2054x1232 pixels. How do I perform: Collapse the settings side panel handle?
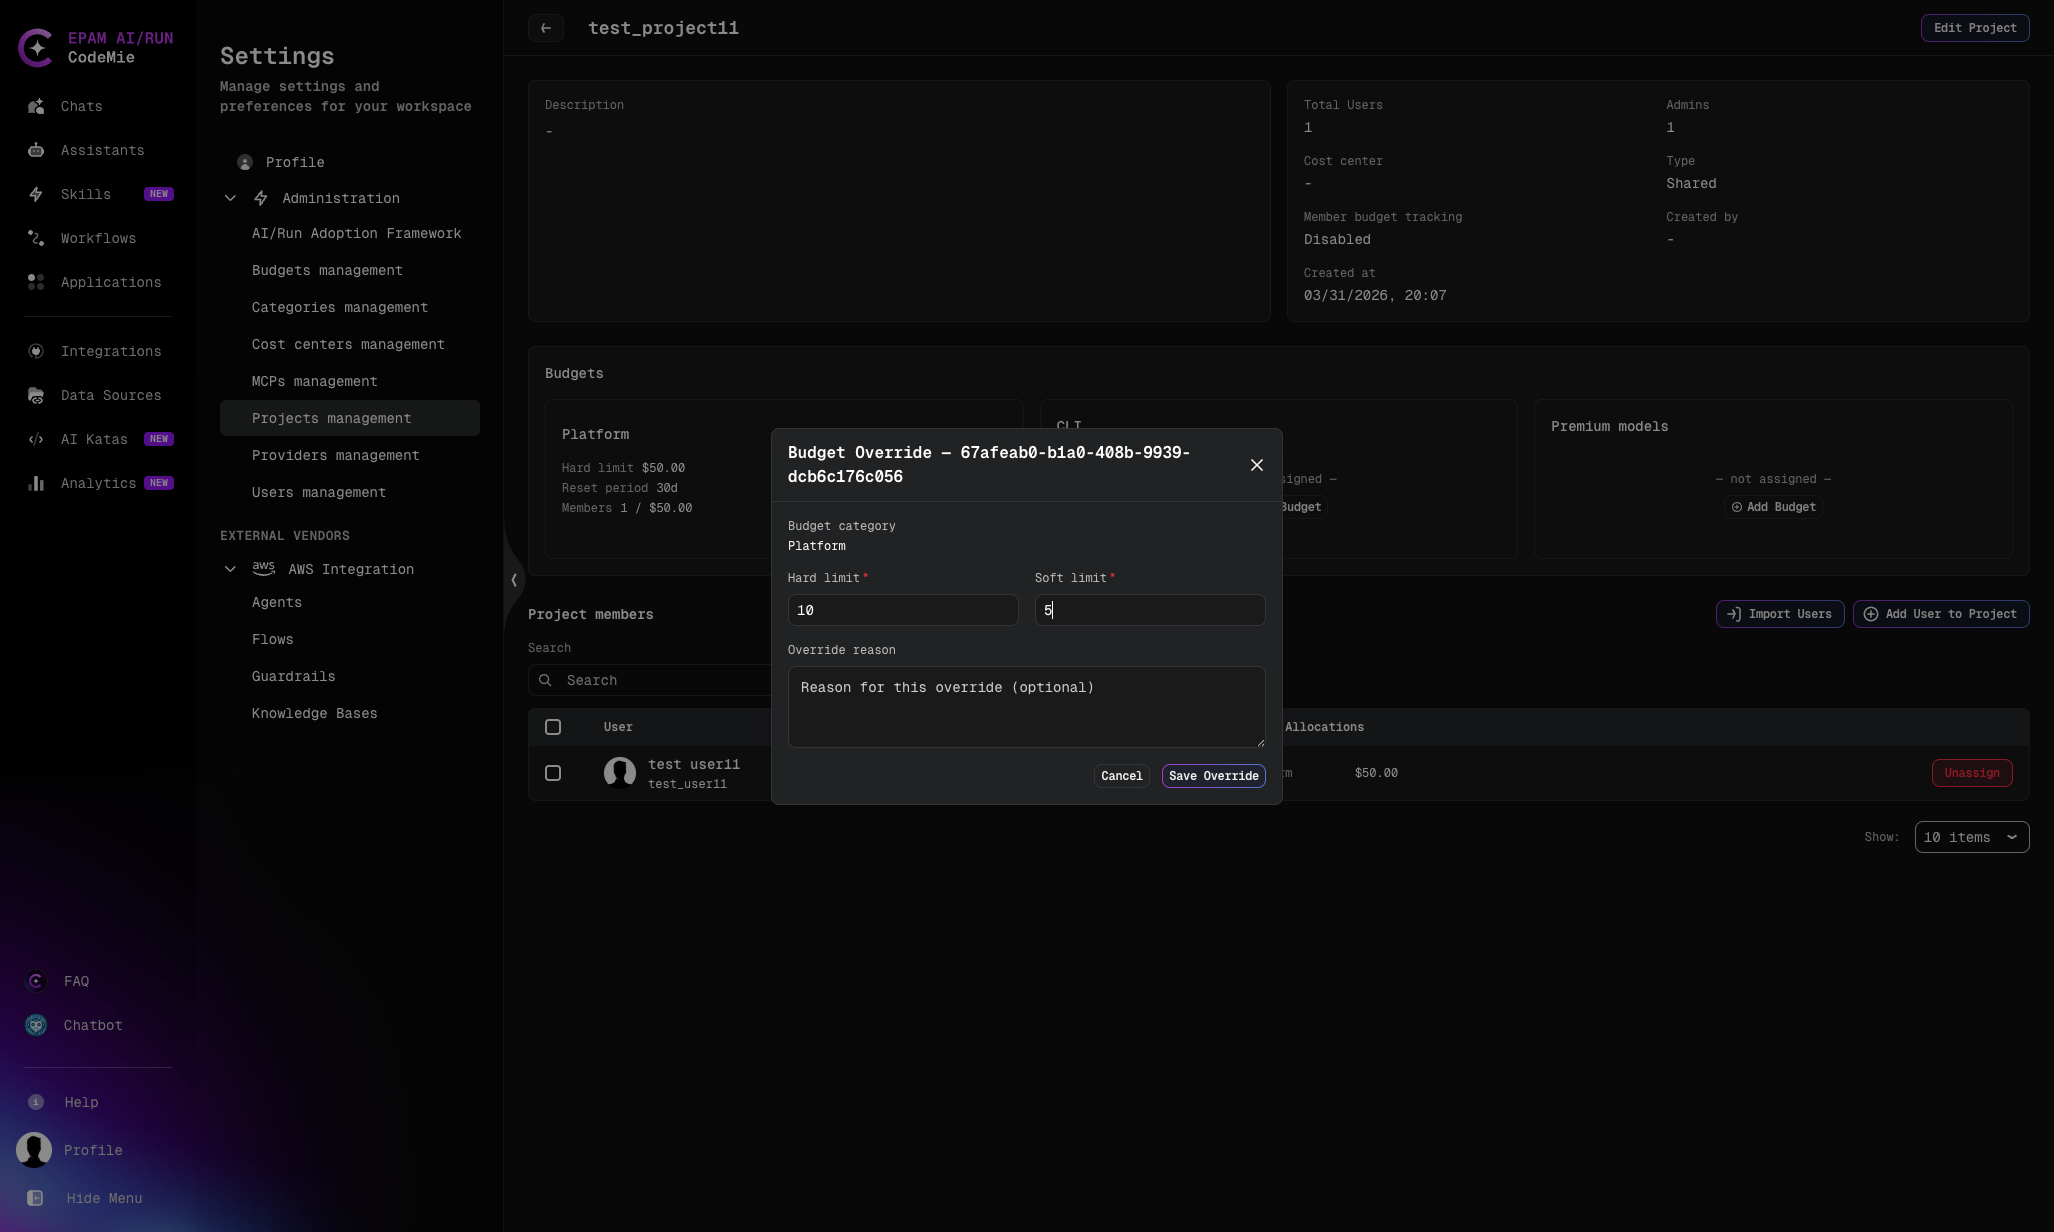click(514, 580)
